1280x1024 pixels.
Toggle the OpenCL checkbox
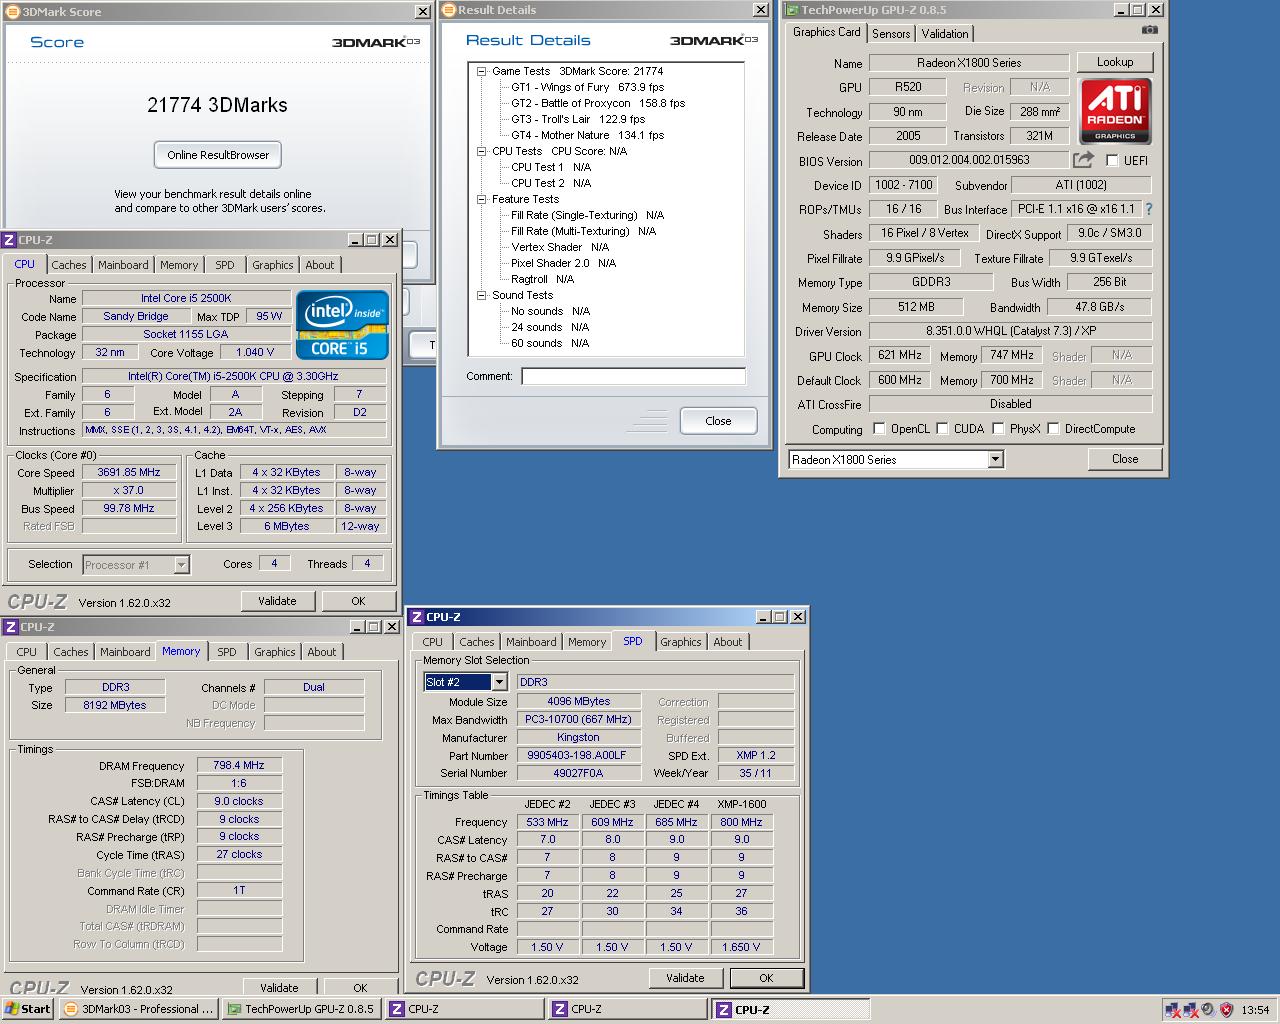(879, 429)
